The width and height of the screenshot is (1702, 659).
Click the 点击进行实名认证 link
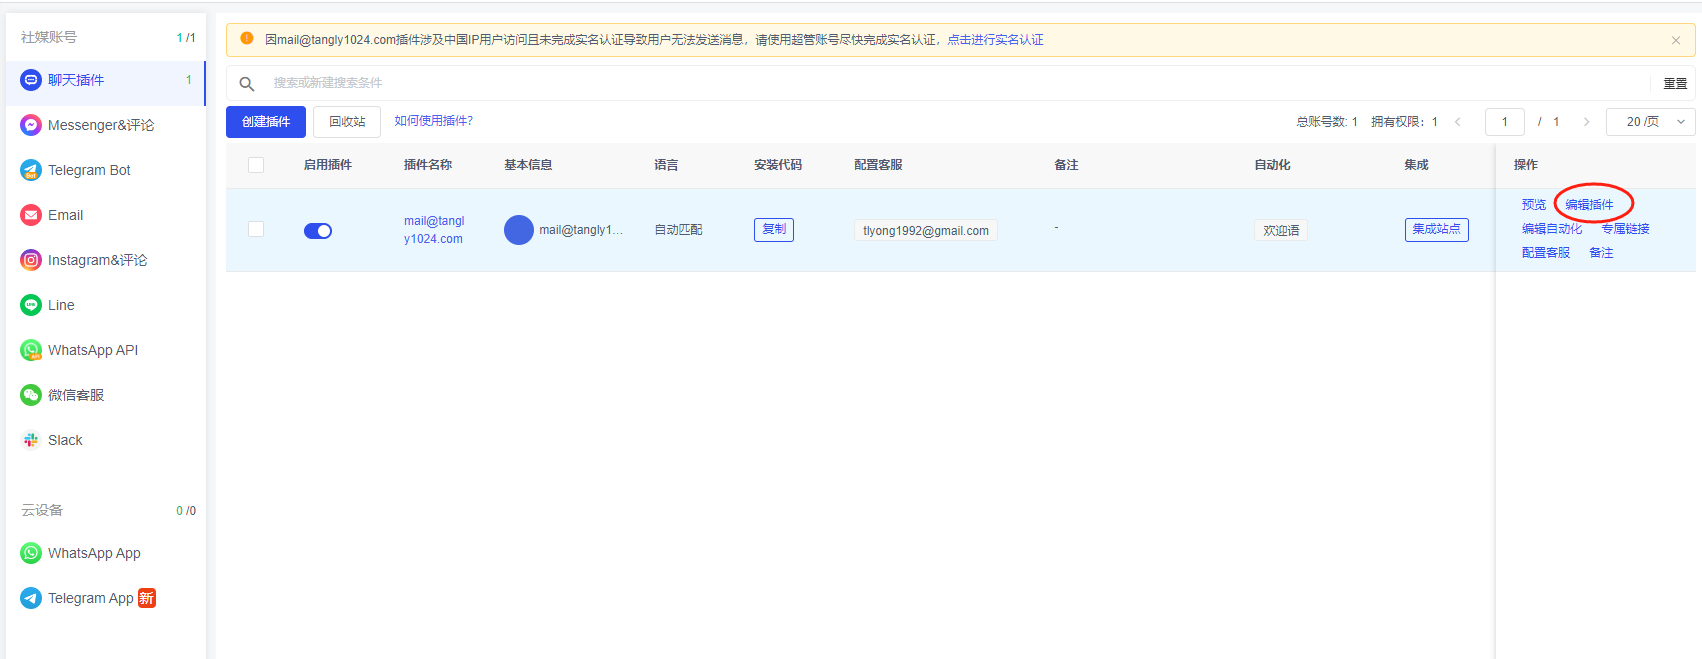click(x=995, y=40)
